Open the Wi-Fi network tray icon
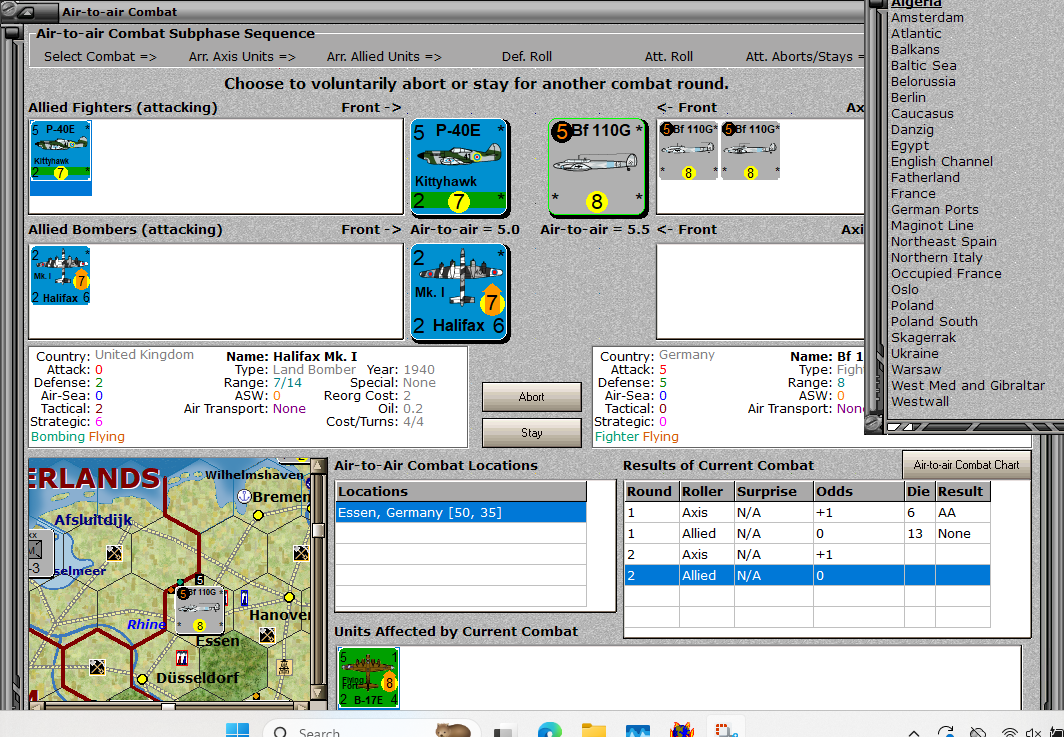 tap(1010, 732)
